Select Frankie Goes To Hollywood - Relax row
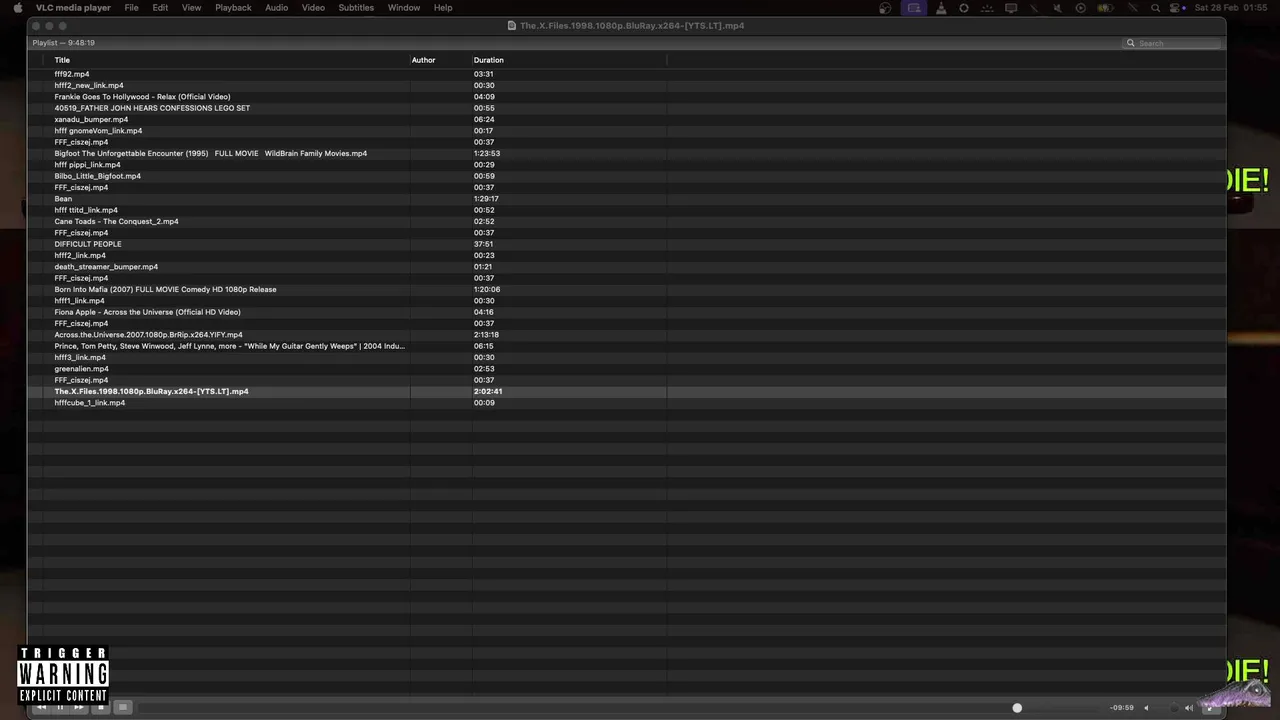The width and height of the screenshot is (1280, 720). coord(142,97)
